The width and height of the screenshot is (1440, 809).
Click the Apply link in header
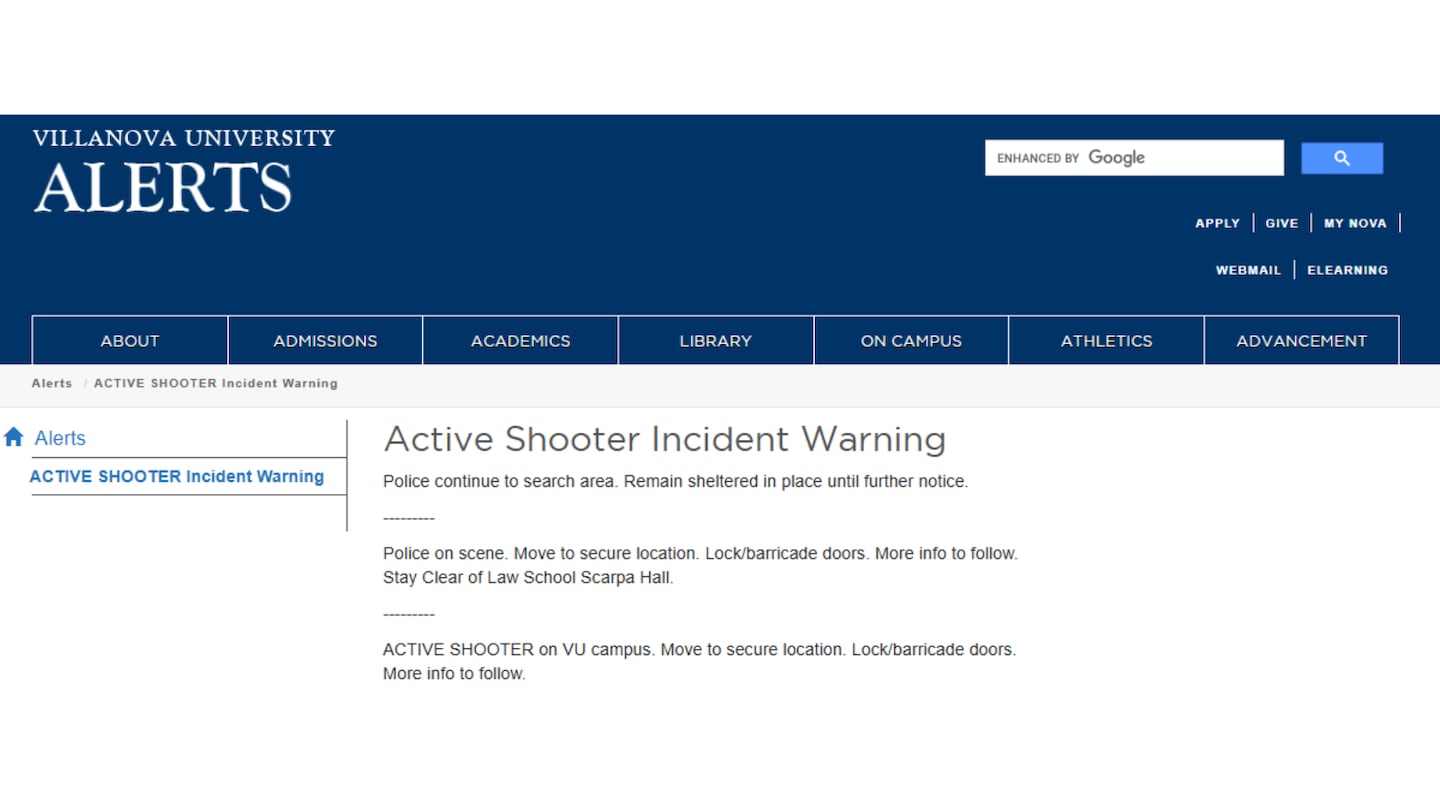[x=1217, y=223]
